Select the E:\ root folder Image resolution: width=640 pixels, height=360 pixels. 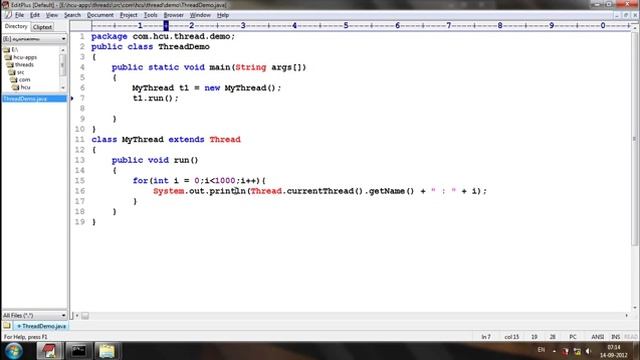pyautogui.click(x=15, y=50)
